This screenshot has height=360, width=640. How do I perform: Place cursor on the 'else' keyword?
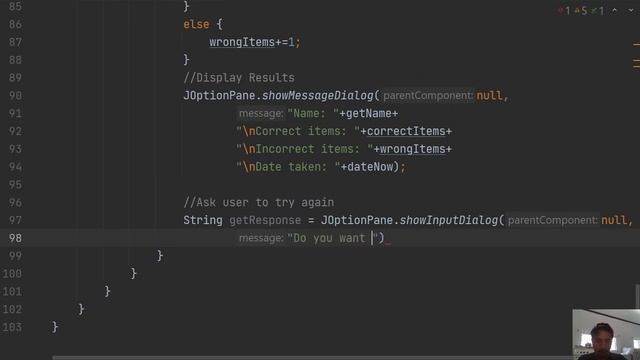[x=196, y=24]
